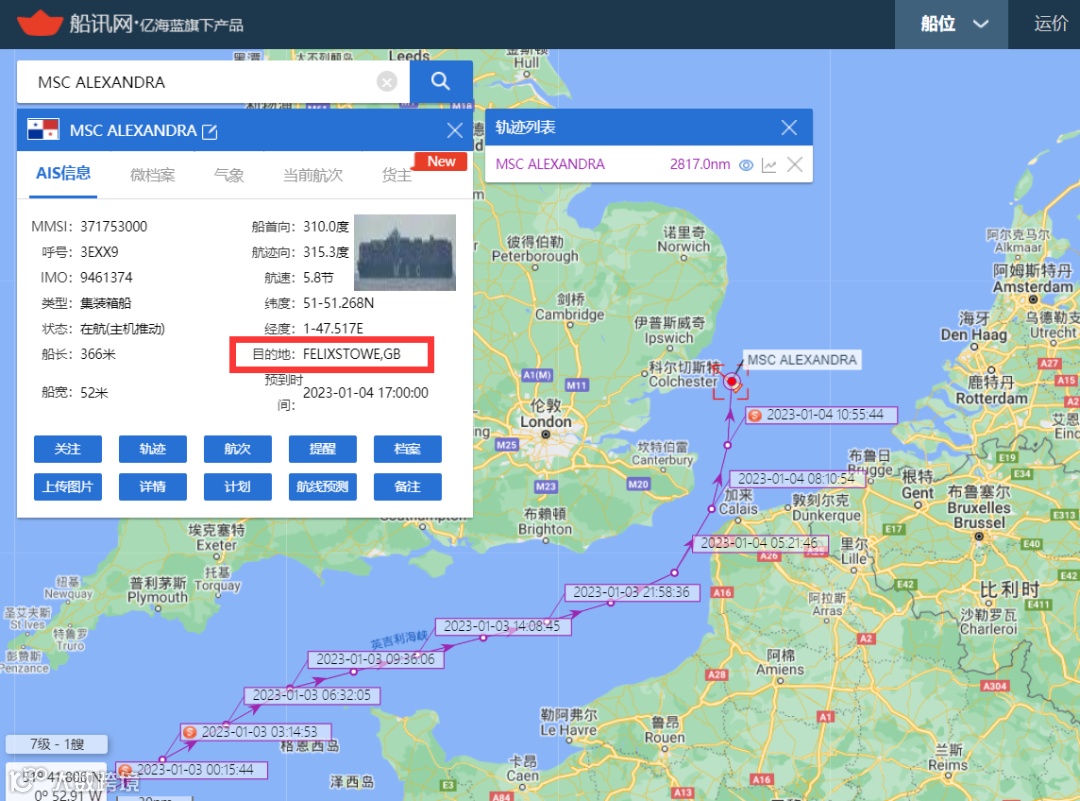Close the 轨迹列表 track list panel
Screen dimensions: 1080x801
(789, 127)
